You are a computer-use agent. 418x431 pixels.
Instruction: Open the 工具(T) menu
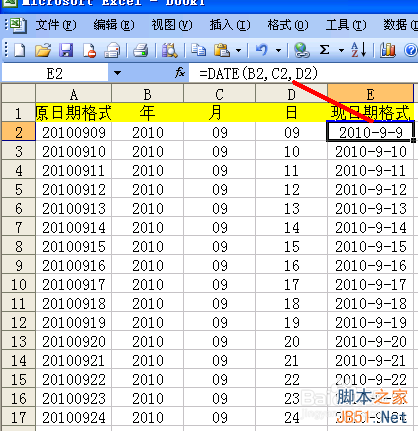(346, 25)
